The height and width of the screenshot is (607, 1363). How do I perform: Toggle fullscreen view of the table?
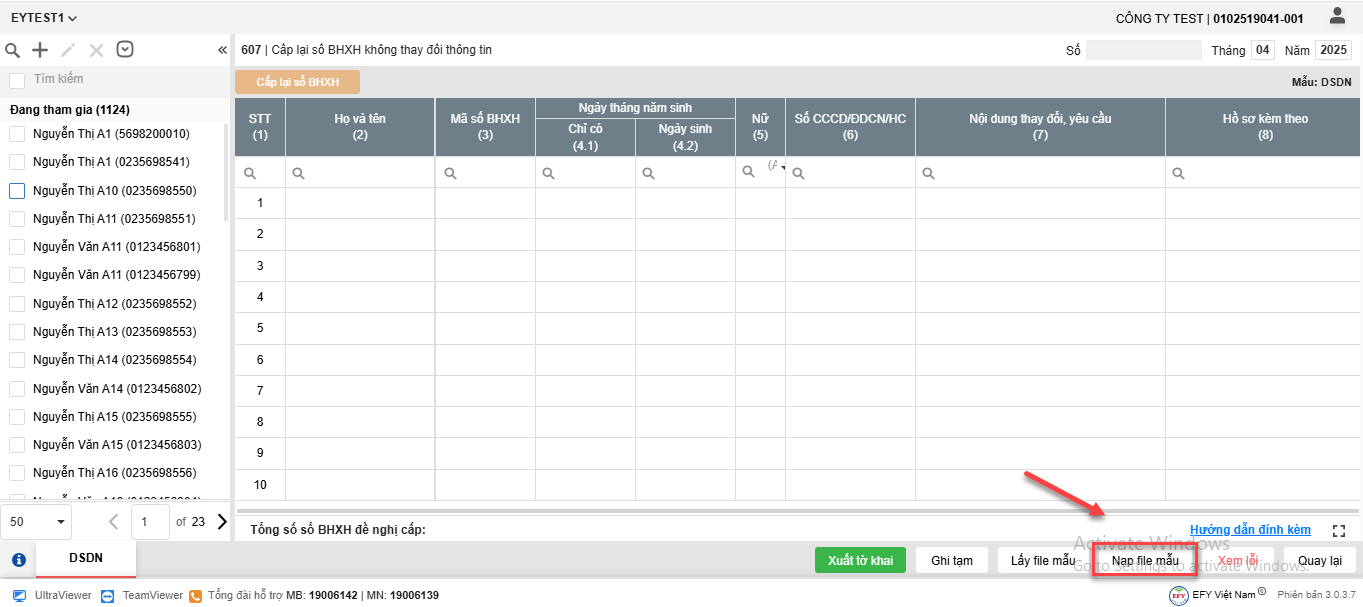pos(1340,531)
